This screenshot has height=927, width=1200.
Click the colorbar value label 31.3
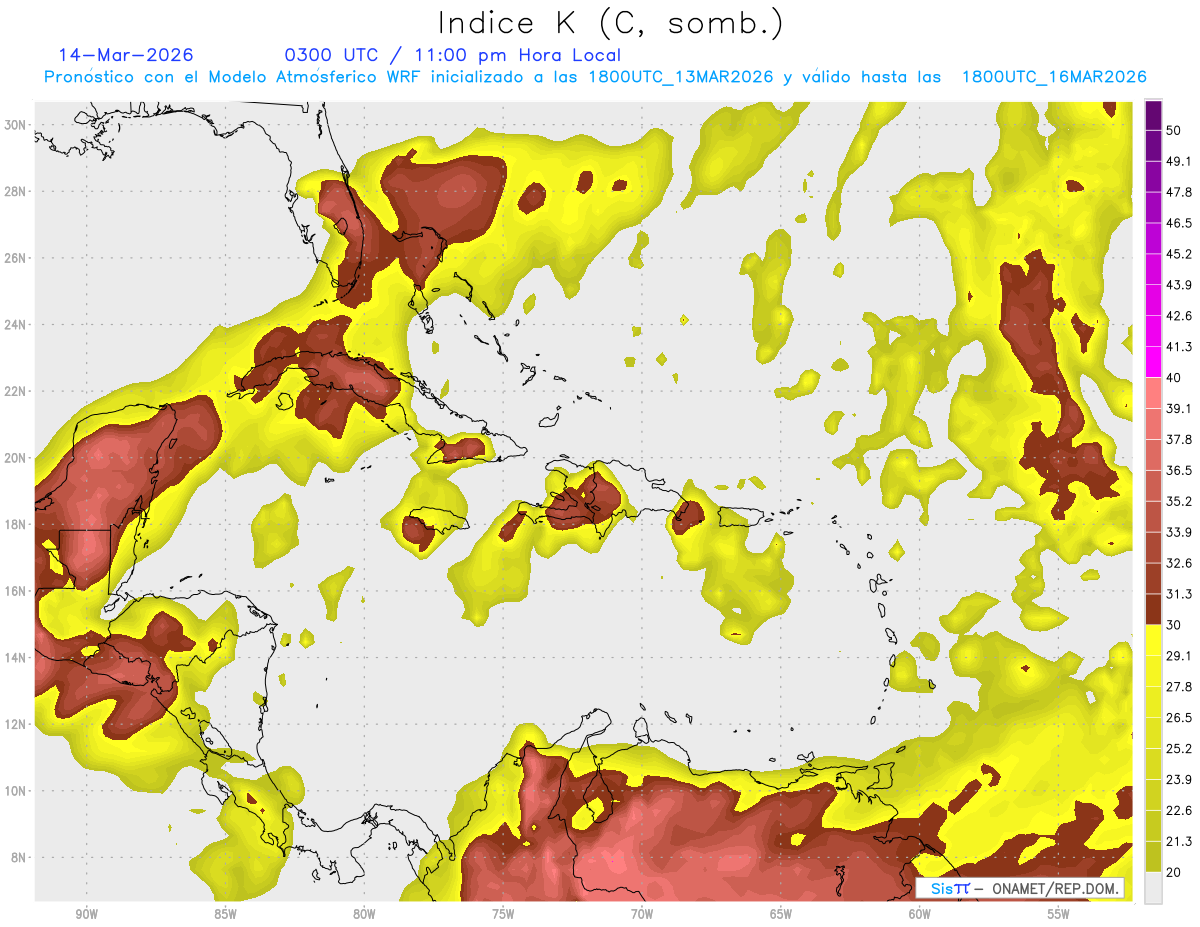tap(1179, 594)
